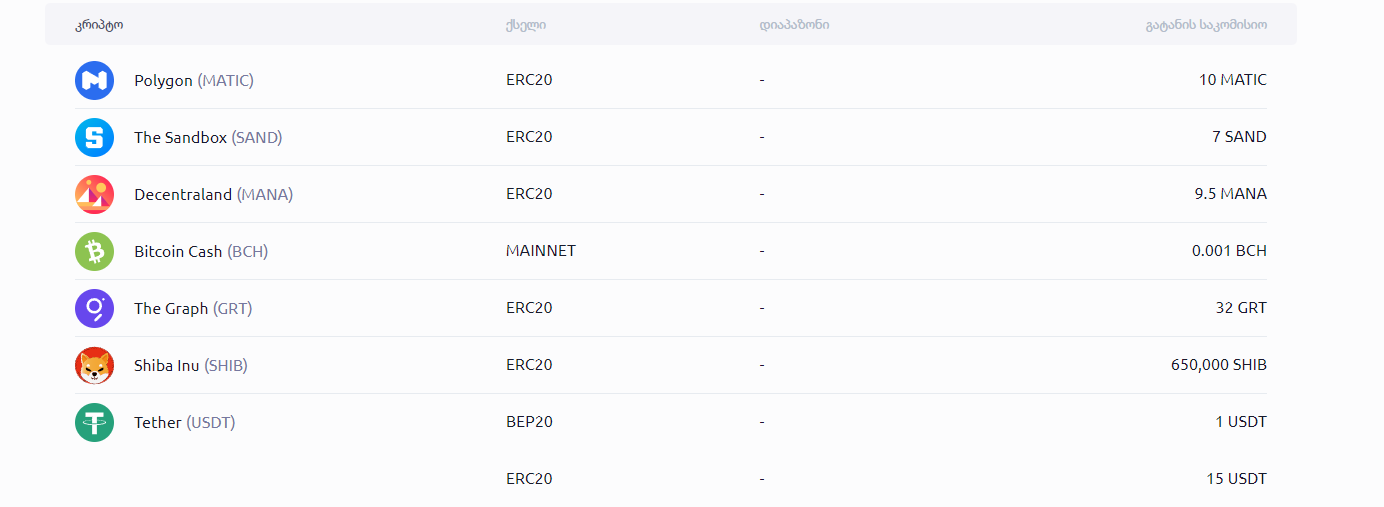Screen dimensions: 1384x507
Task: Click the MAINNET network cell
Action: click(541, 251)
